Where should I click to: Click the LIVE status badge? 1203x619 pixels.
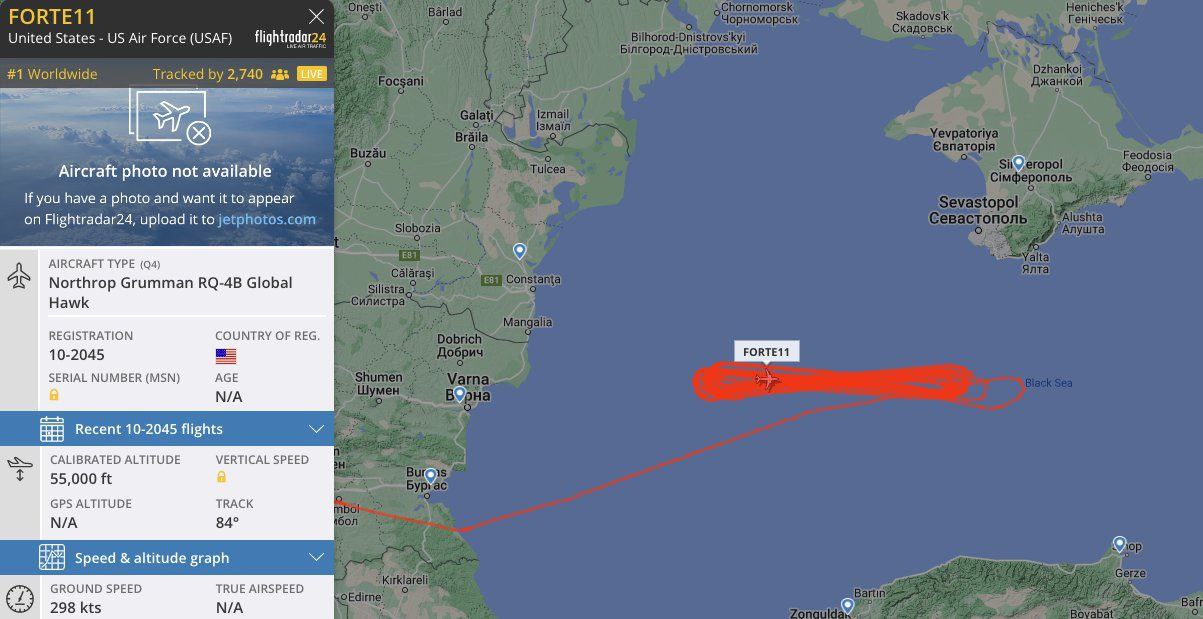pyautogui.click(x=312, y=74)
